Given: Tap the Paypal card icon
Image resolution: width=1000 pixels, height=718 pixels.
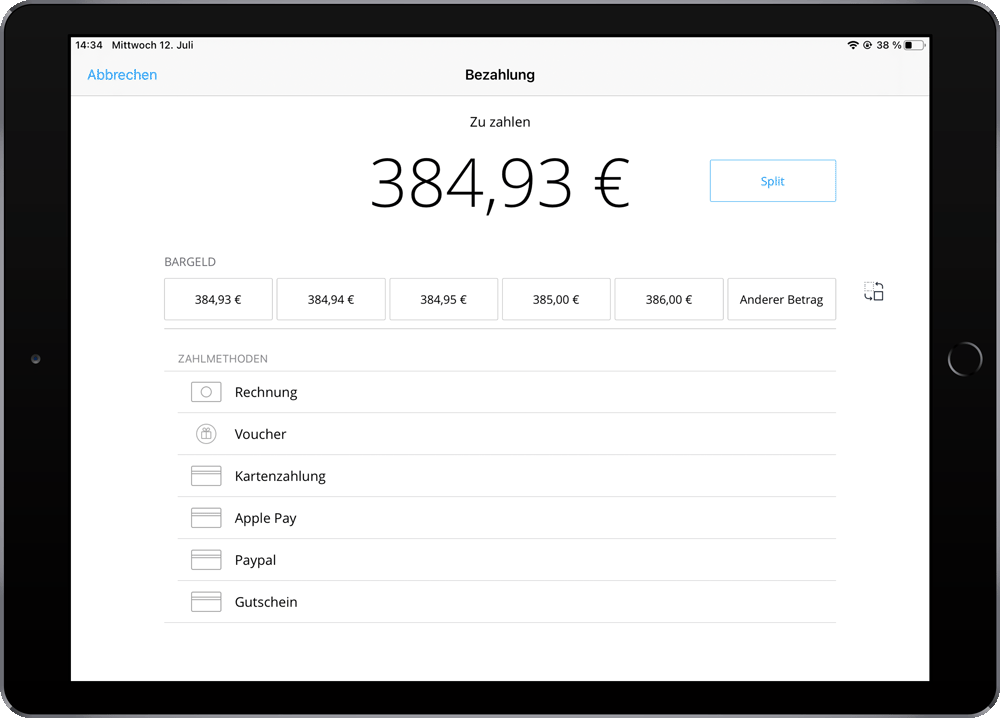Looking at the screenshot, I should tap(206, 560).
